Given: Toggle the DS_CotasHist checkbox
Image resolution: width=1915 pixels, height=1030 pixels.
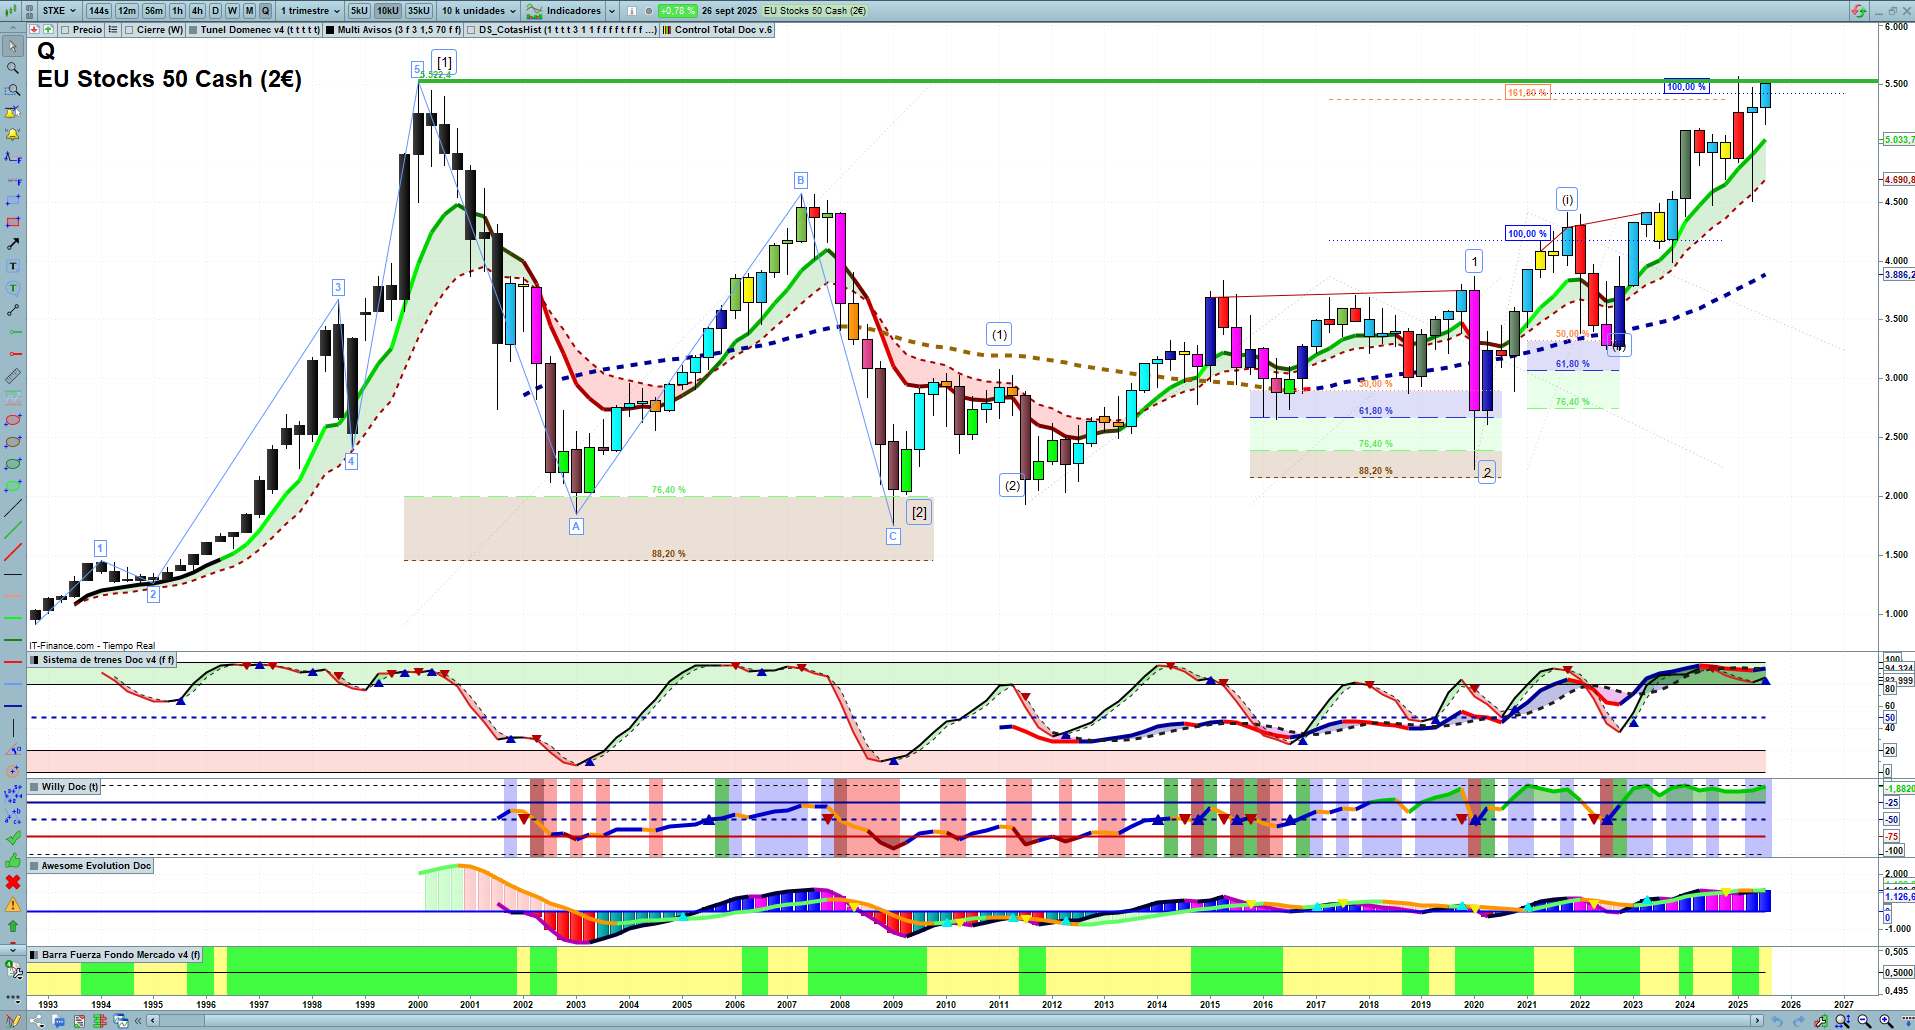Looking at the screenshot, I should 471,30.
